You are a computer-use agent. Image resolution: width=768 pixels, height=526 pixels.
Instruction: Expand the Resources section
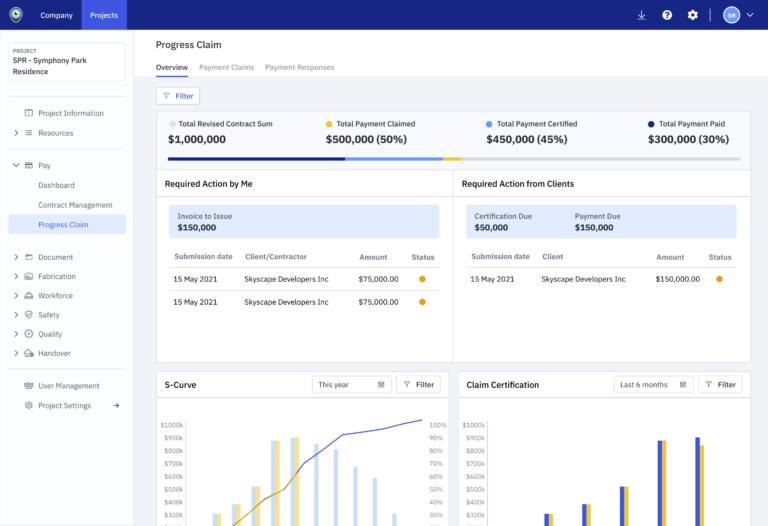pyautogui.click(x=16, y=133)
